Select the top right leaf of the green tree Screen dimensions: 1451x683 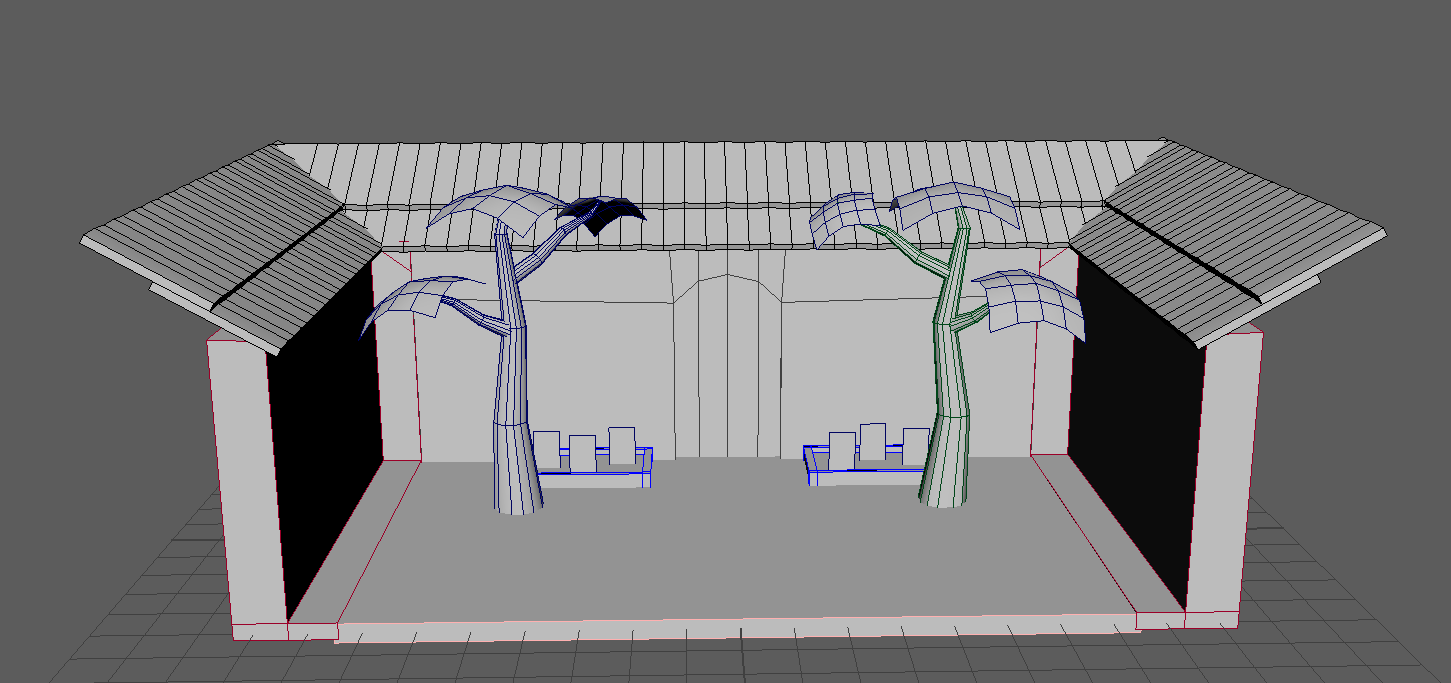click(958, 205)
